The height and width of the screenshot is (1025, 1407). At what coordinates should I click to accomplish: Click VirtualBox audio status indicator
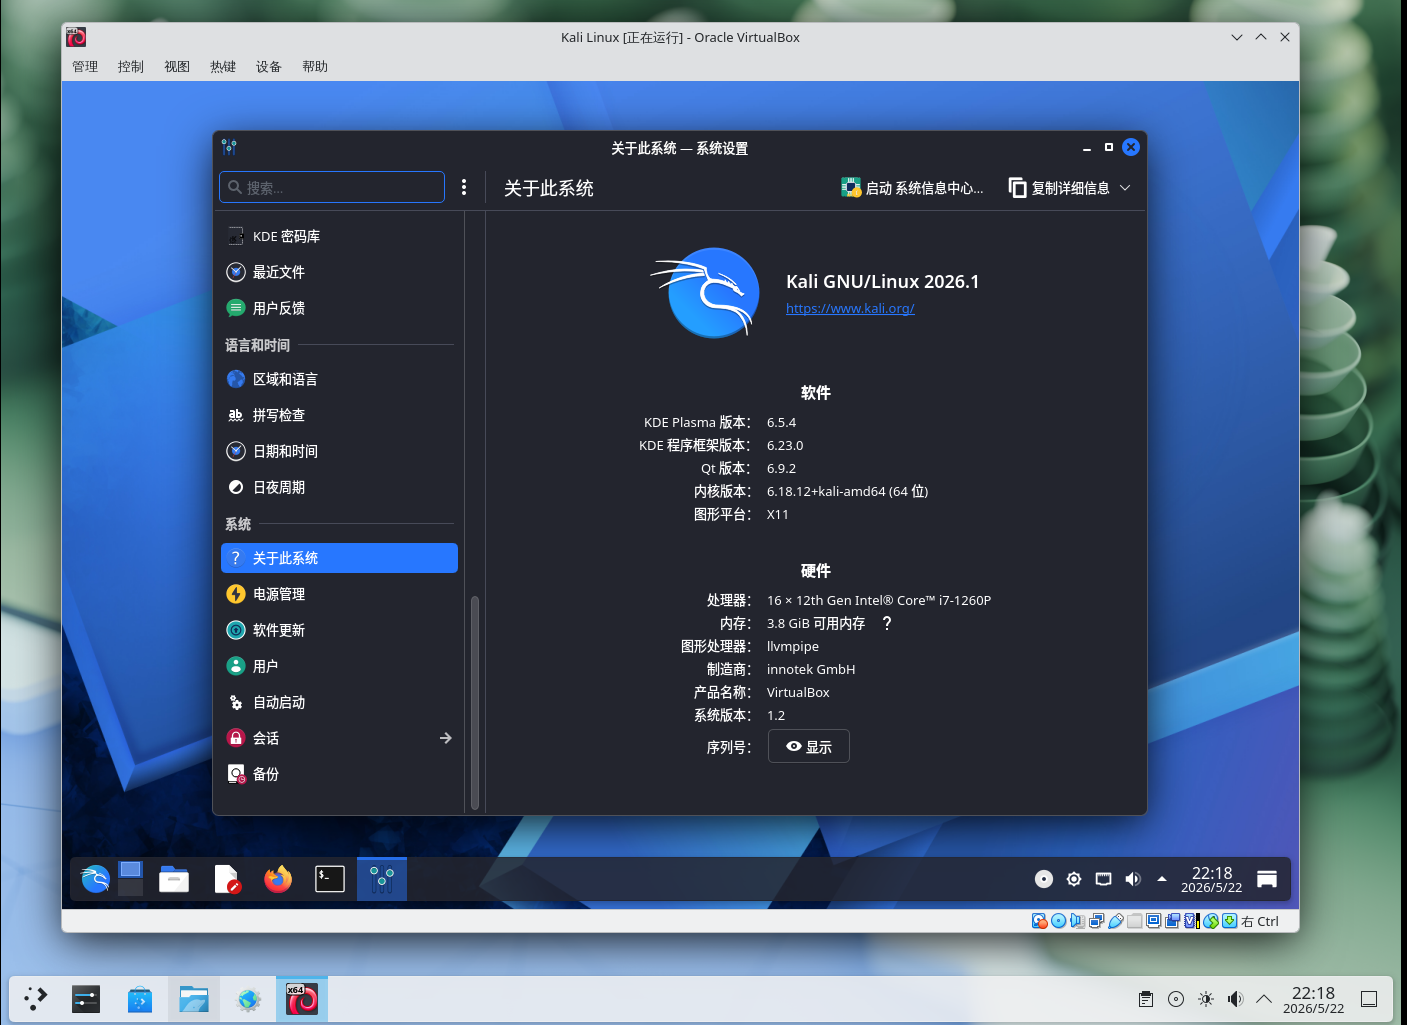(x=1078, y=921)
